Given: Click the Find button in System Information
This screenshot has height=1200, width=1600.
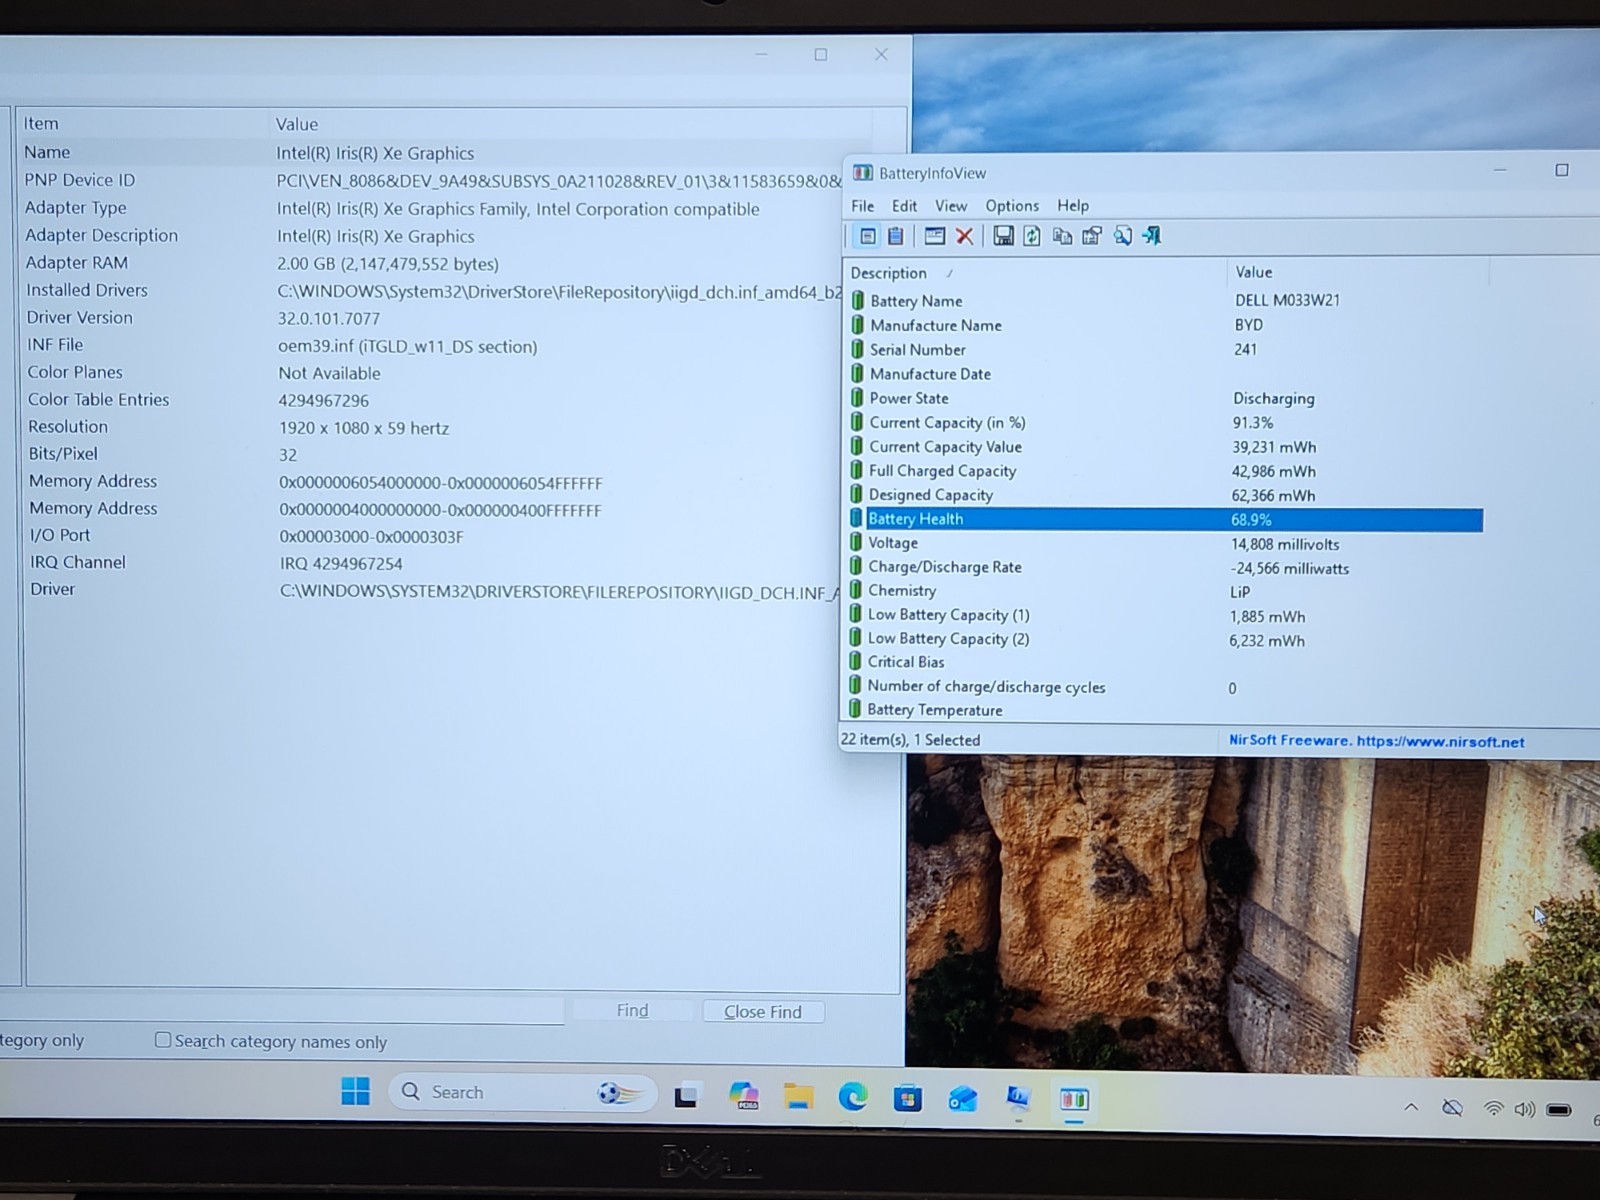Looking at the screenshot, I should pyautogui.click(x=632, y=1011).
